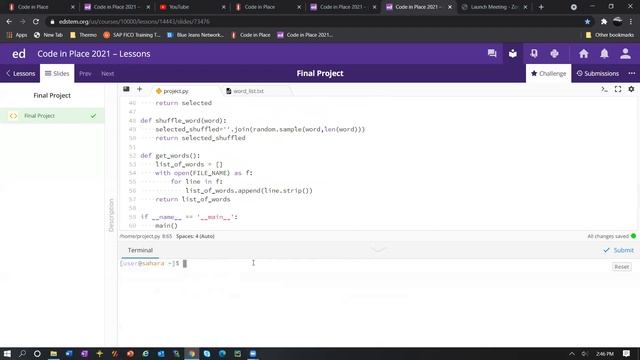
Task: Click the puzzle piece icon in the Ed header
Action: click(x=554, y=53)
